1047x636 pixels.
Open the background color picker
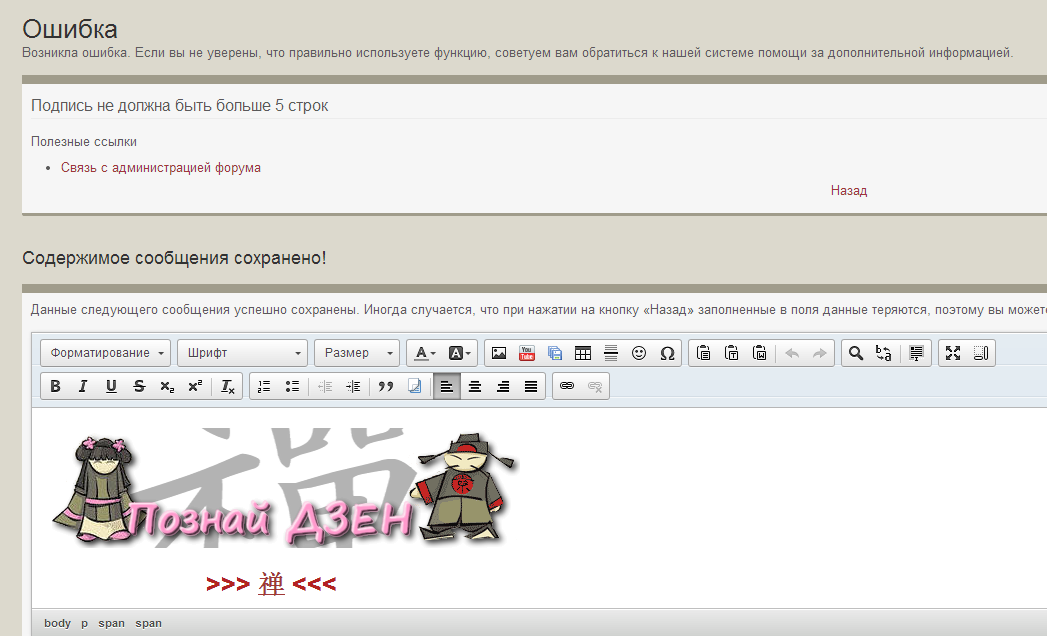459,353
